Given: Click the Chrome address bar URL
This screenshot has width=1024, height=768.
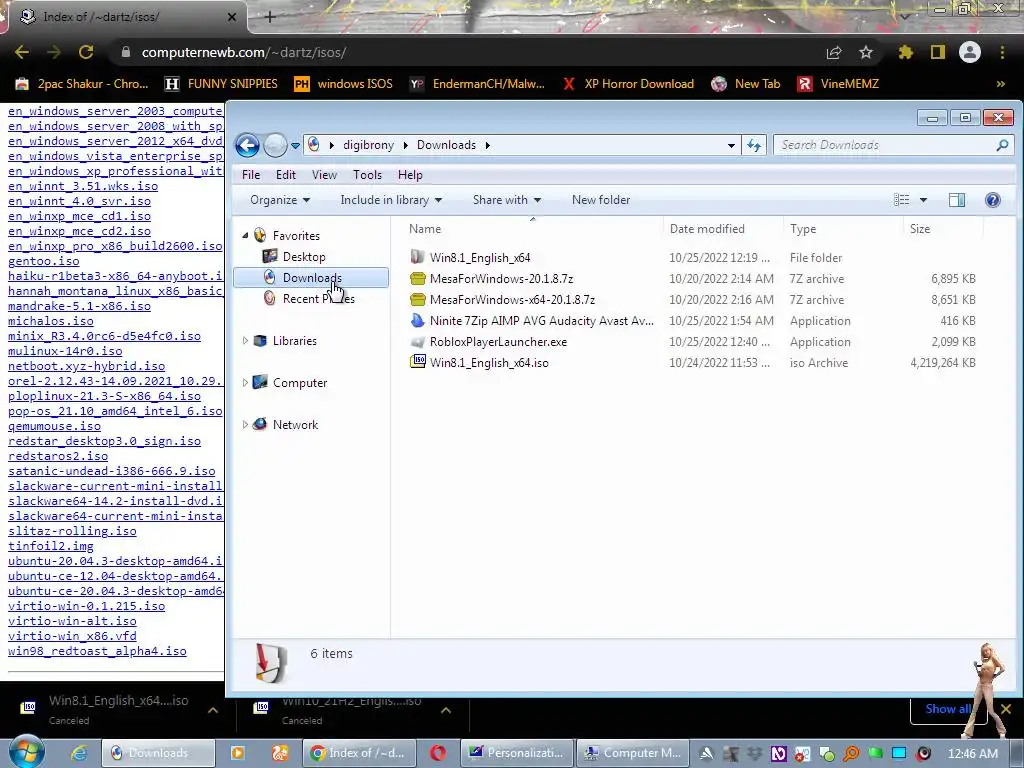Looking at the screenshot, I should point(244,52).
